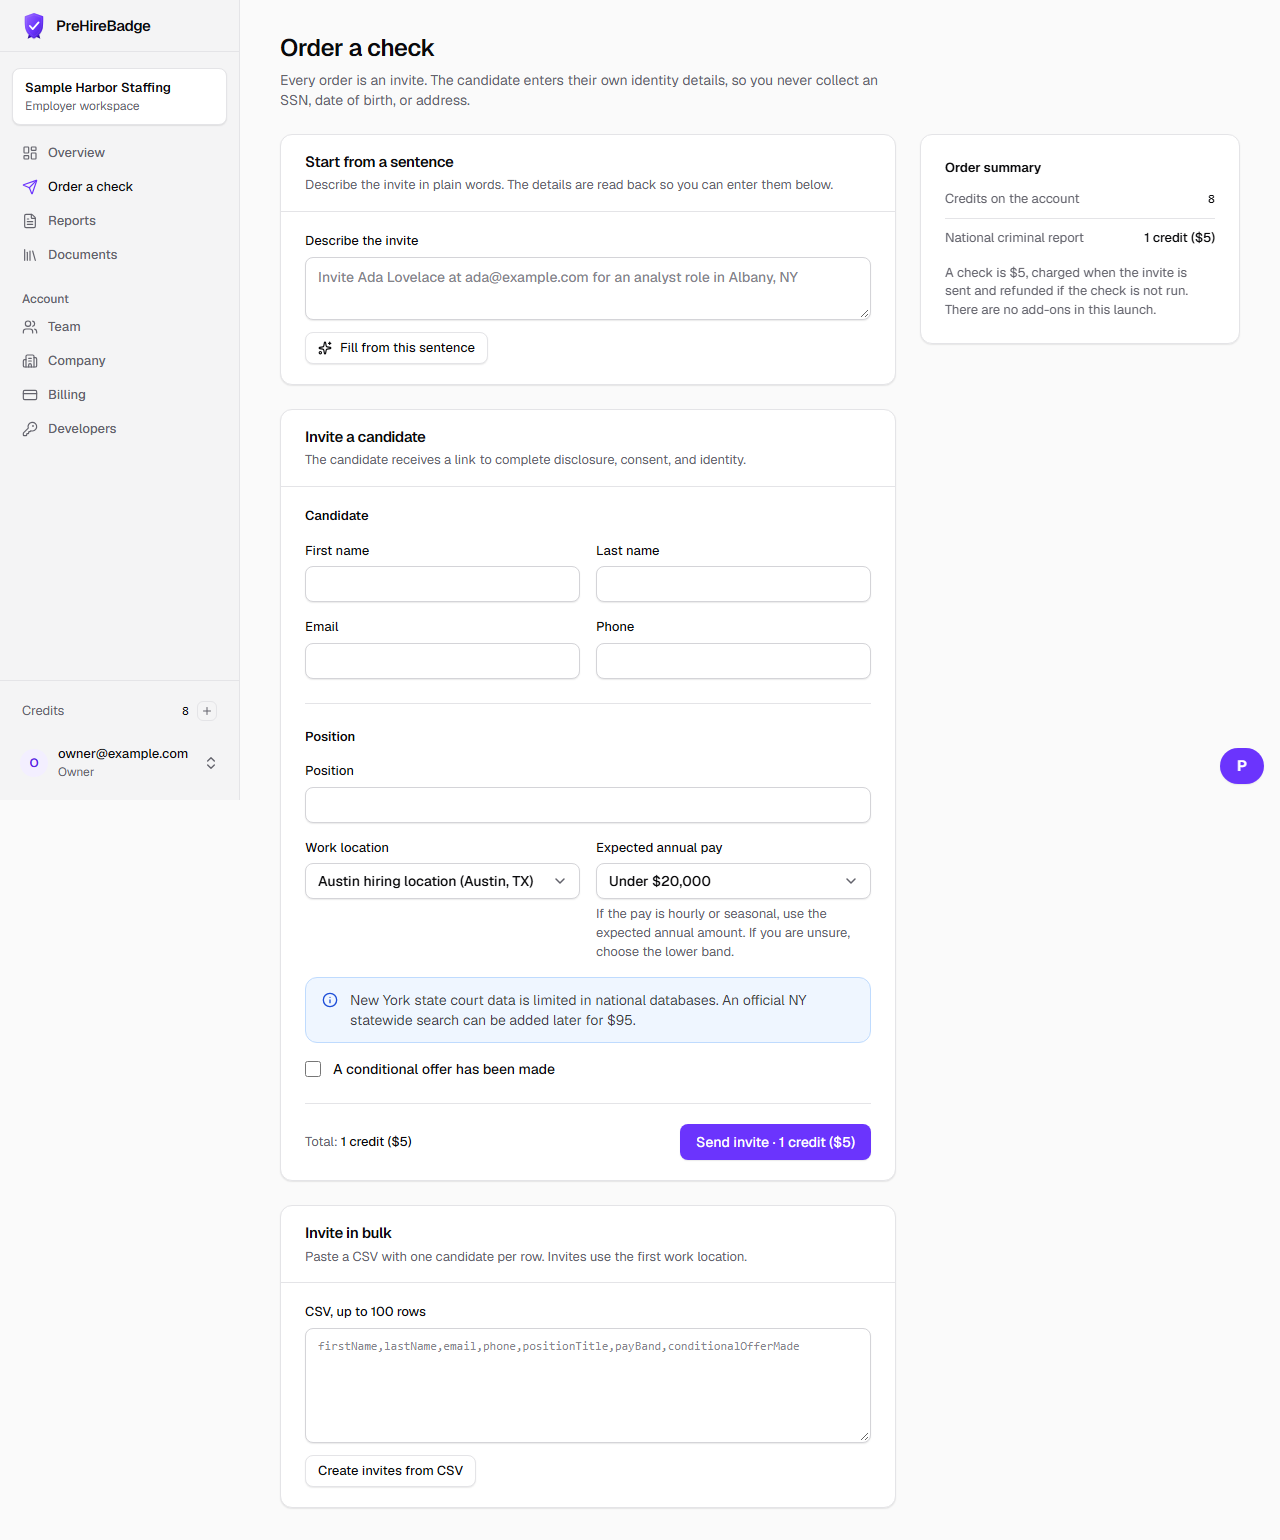Open the Documents library icon
1280x1540 pixels.
tap(30, 255)
